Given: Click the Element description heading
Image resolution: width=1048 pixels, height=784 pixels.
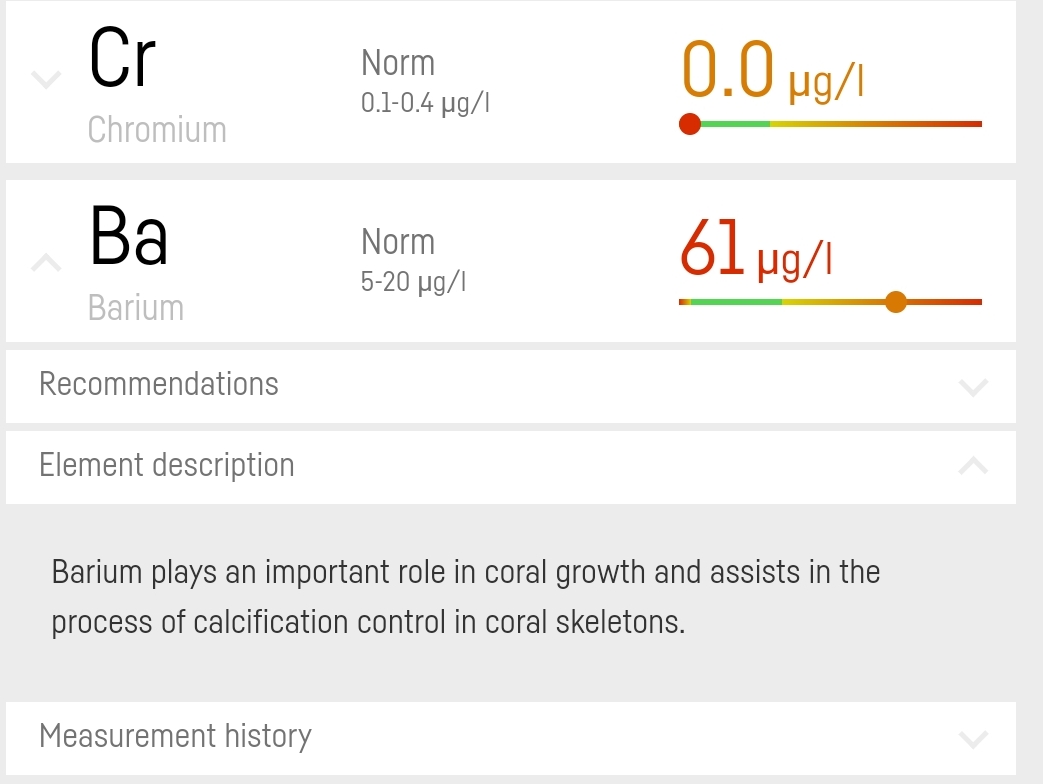Looking at the screenshot, I should [167, 465].
